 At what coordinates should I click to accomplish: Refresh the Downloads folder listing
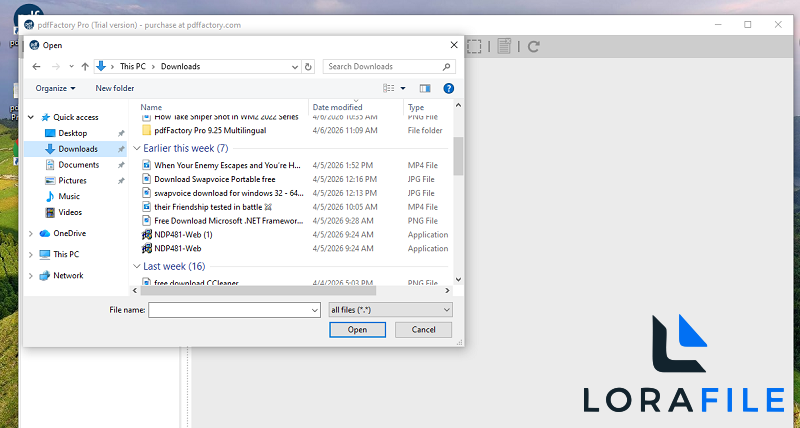308,66
